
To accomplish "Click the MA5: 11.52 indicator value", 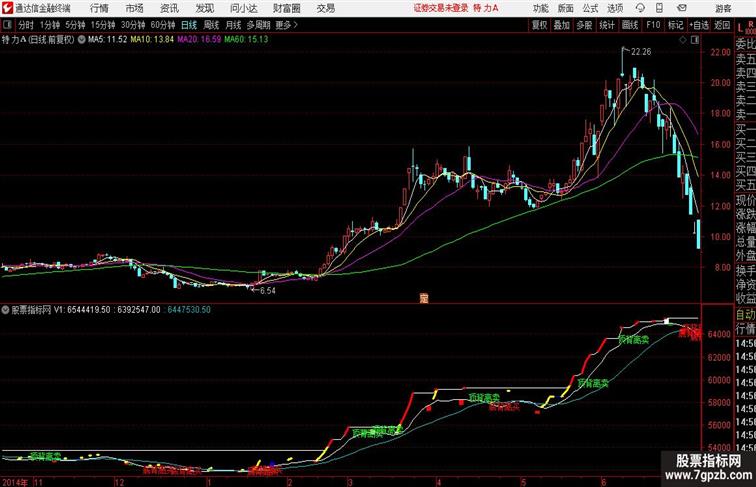I will click(107, 40).
